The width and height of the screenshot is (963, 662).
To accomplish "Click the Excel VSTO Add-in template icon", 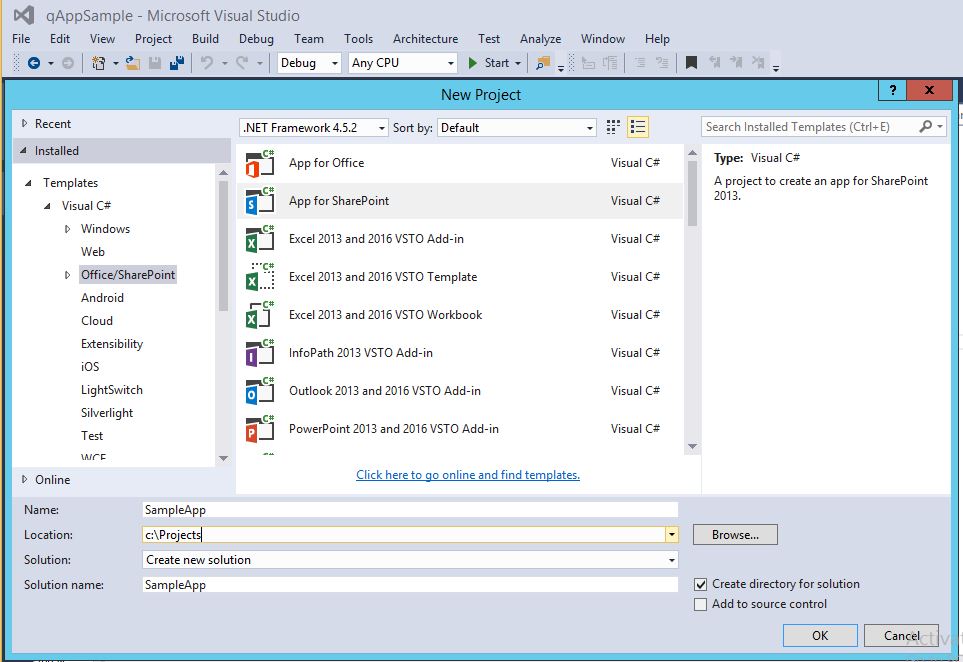I will tap(260, 239).
